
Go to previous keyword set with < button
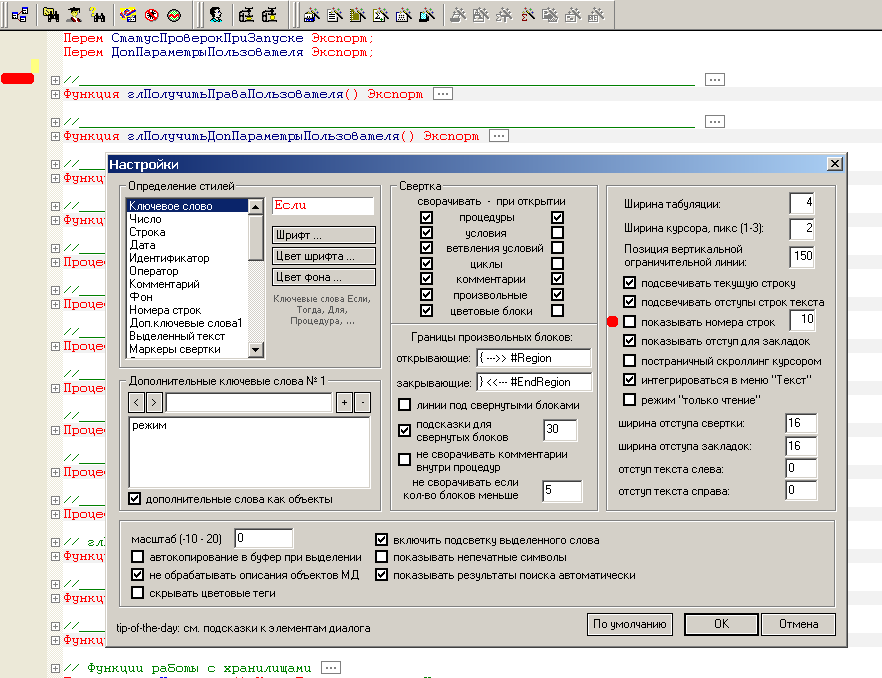click(137, 403)
